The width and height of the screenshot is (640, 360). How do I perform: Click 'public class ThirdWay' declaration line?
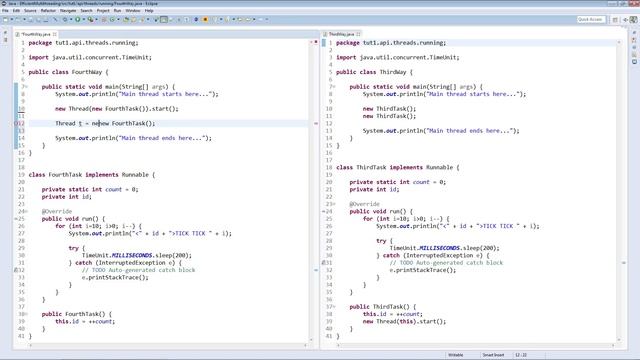coord(374,72)
